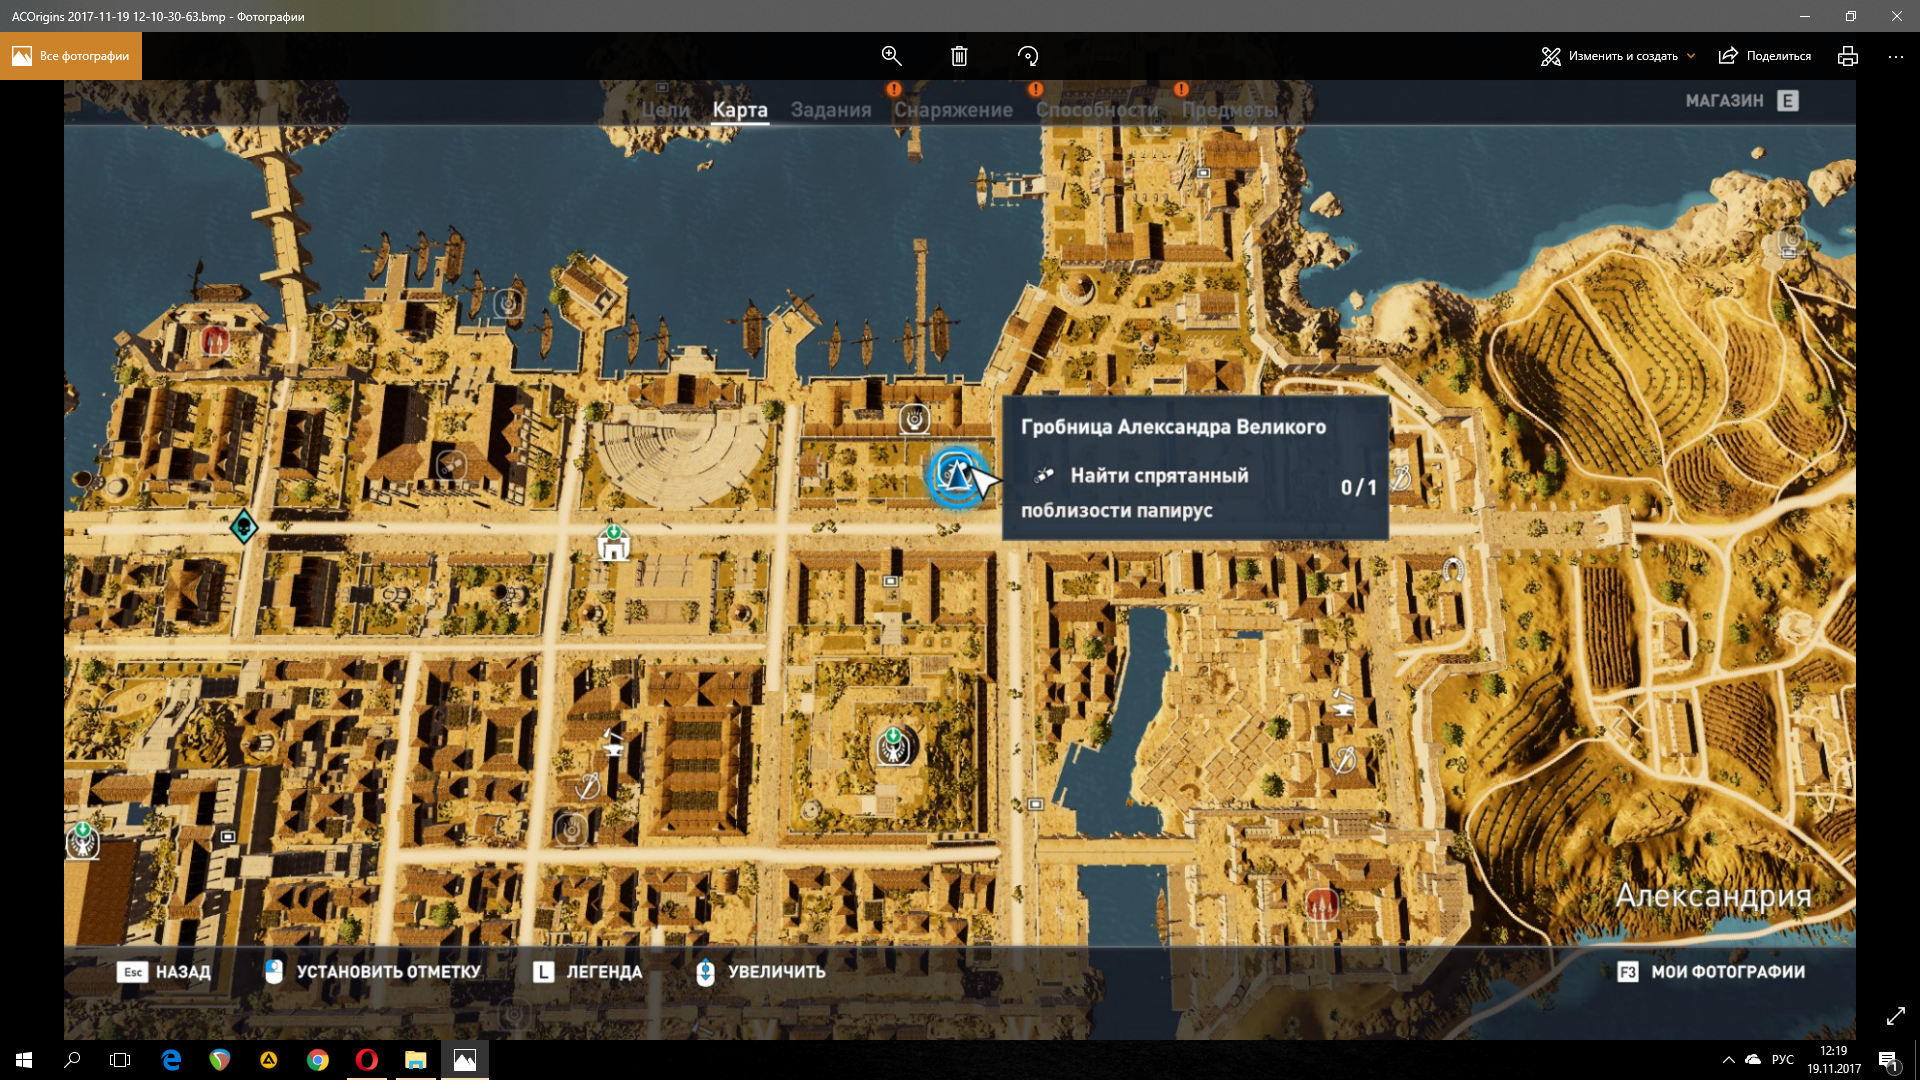Rotate the image using rotate icon

coord(1028,56)
